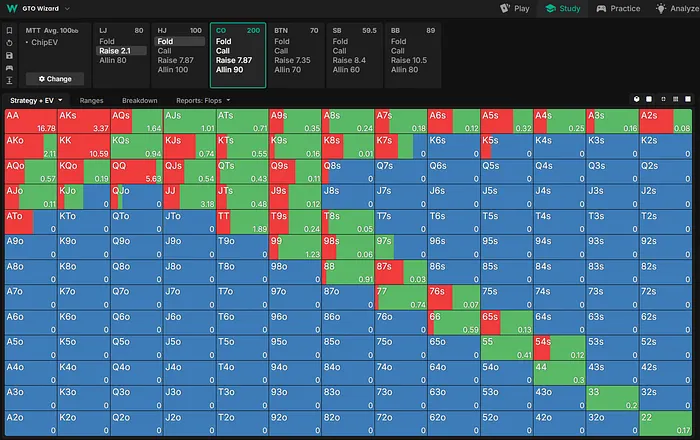Image resolution: width=700 pixels, height=440 pixels.
Task: Click the bookmark icon in left sidebar
Action: tap(9, 30)
